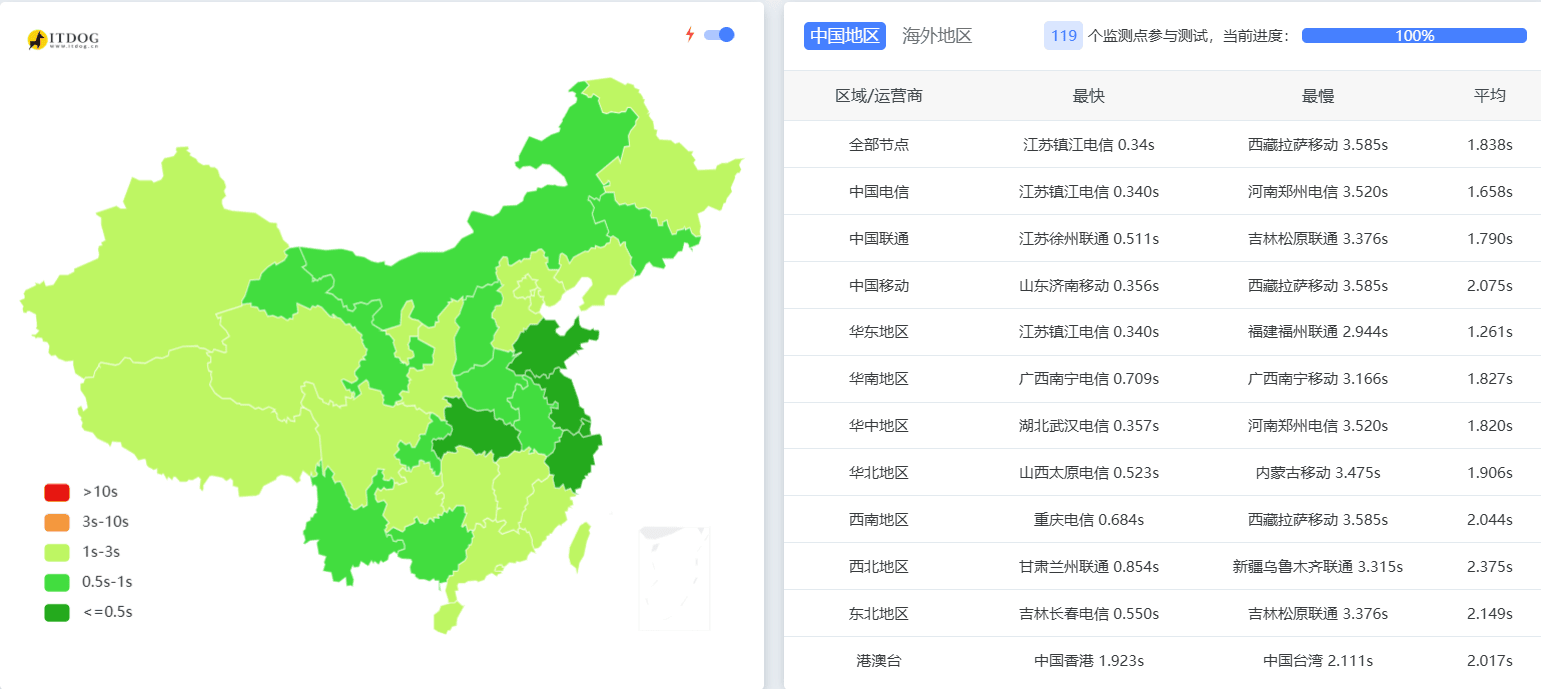Viewport: 1541px width, 689px height.
Task: Click the 最慢 column header
Action: coord(1317,96)
